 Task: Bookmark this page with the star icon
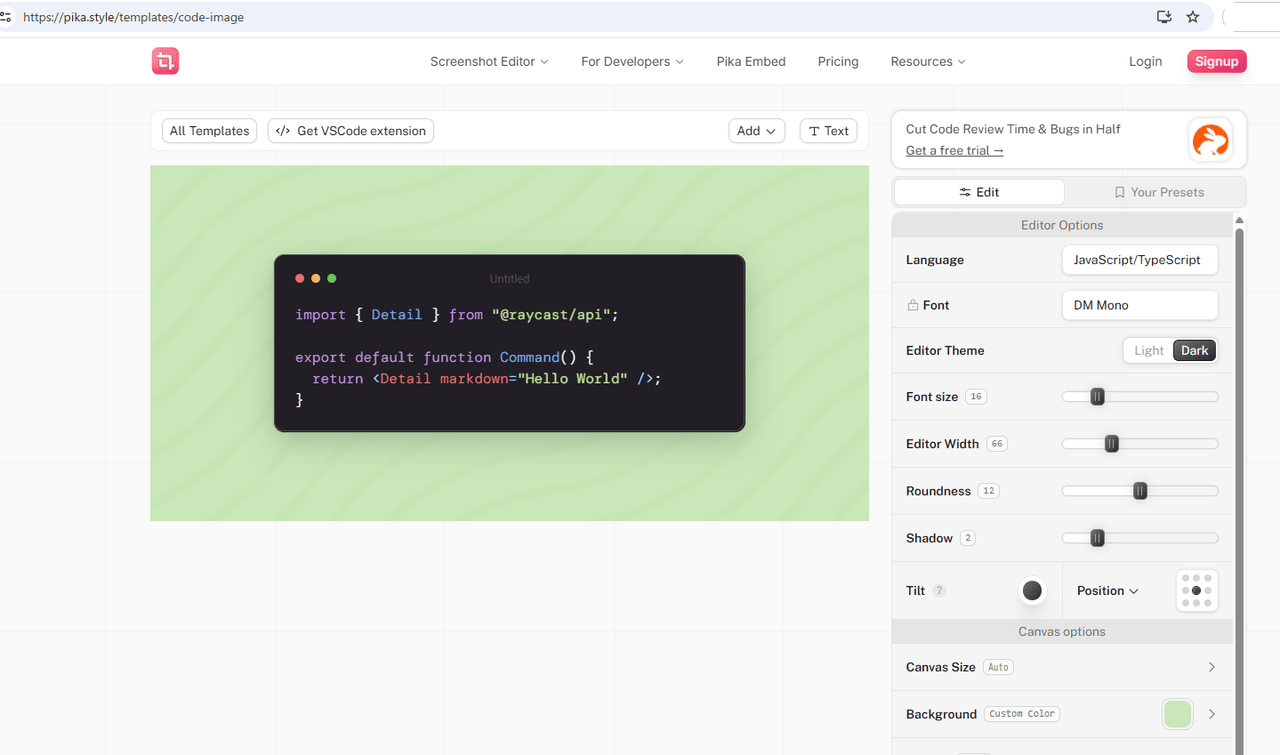tap(1193, 17)
